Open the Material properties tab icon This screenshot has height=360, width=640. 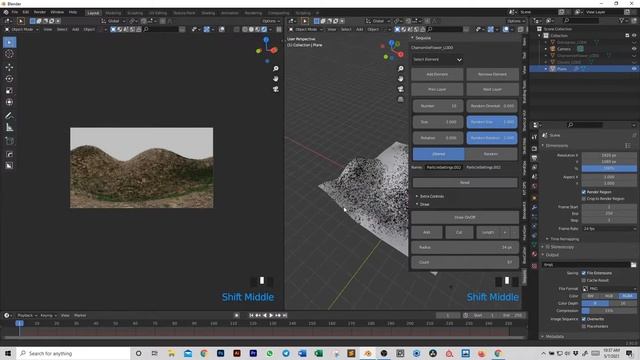(x=534, y=254)
